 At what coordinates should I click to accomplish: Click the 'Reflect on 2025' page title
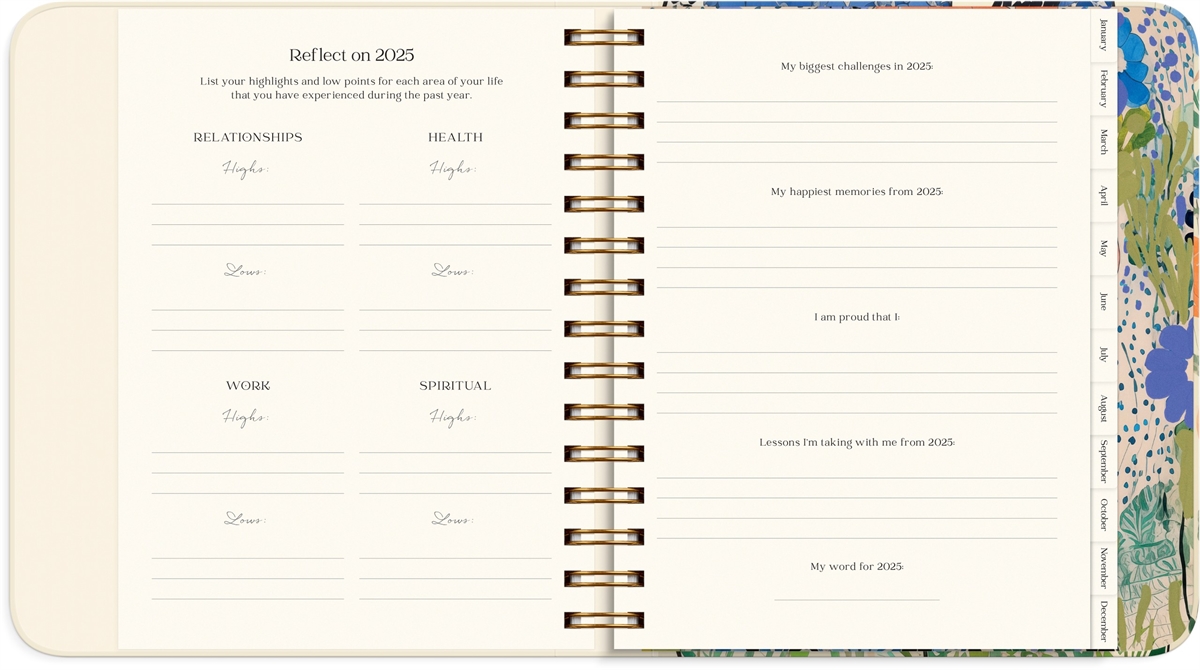point(351,56)
